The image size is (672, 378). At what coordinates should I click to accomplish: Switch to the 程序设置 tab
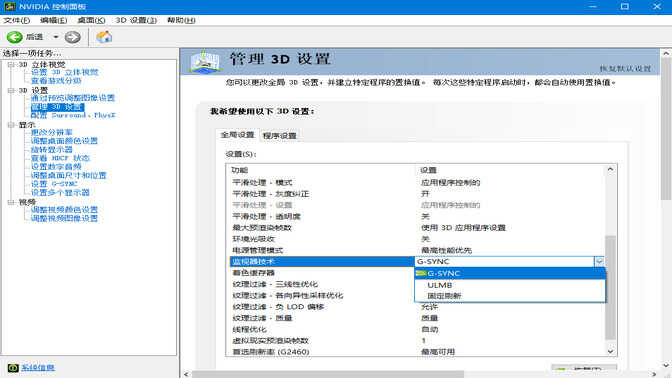tap(279, 136)
